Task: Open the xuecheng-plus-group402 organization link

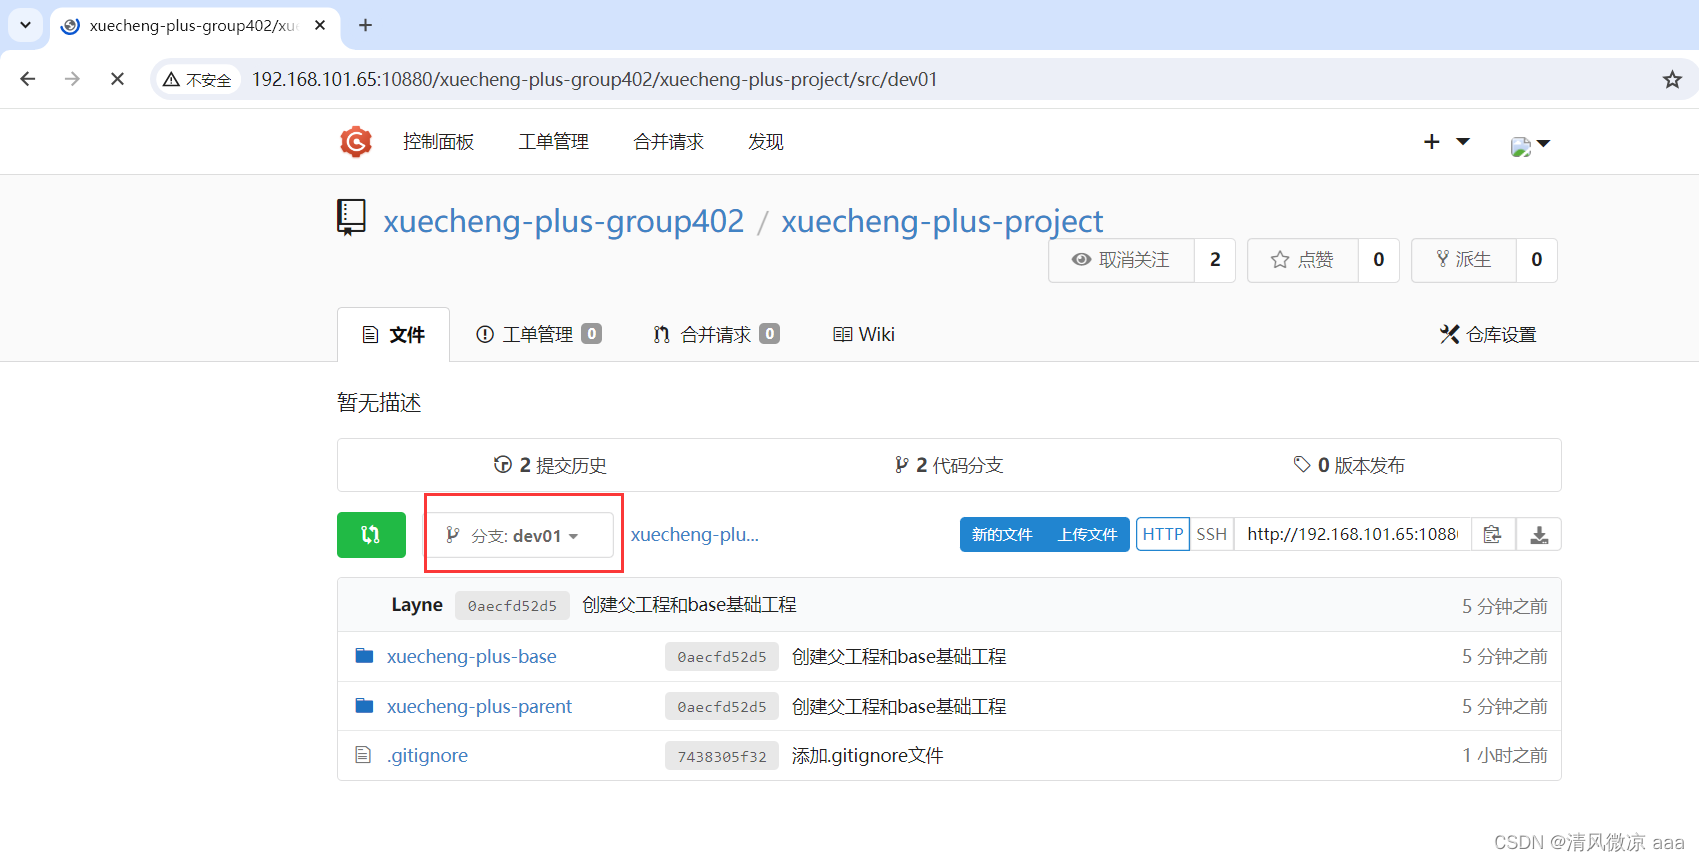Action: click(x=564, y=221)
